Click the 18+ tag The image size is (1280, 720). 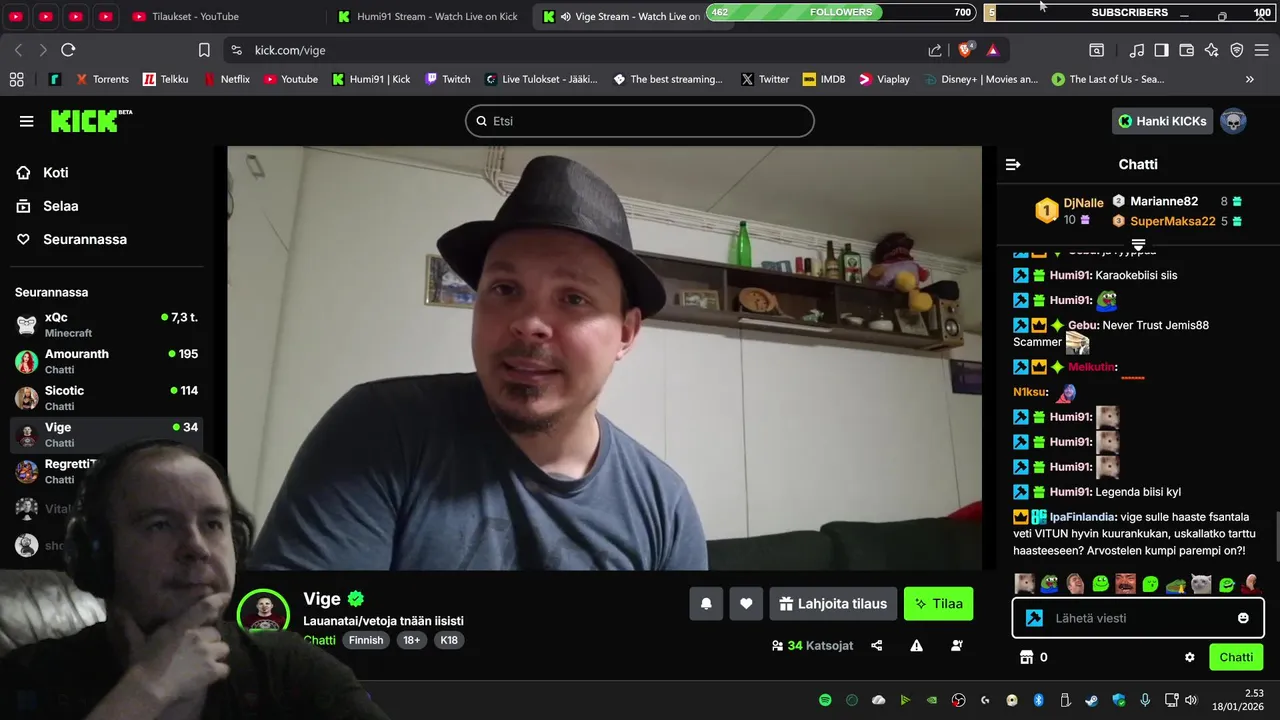411,640
